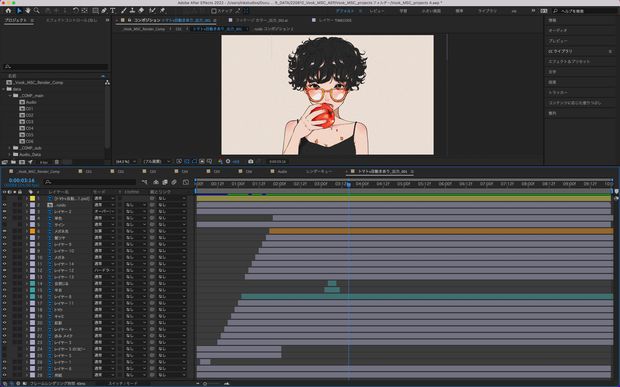Click the snapshot camera icon below viewer
Viewport: 620px width, 387px height.
(250, 161)
